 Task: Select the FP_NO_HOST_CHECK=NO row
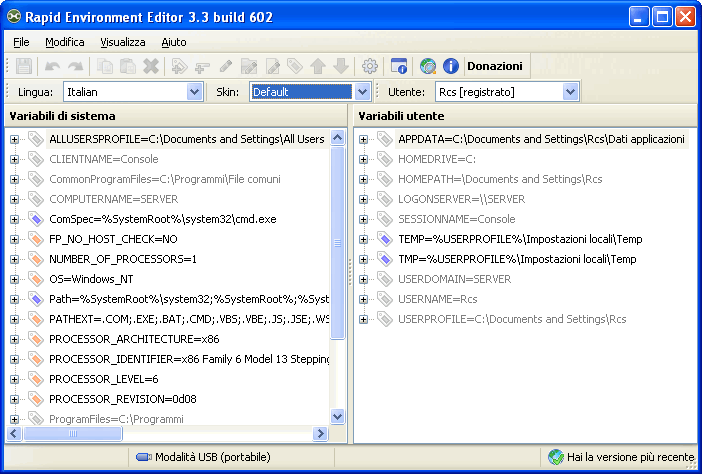[x=113, y=239]
